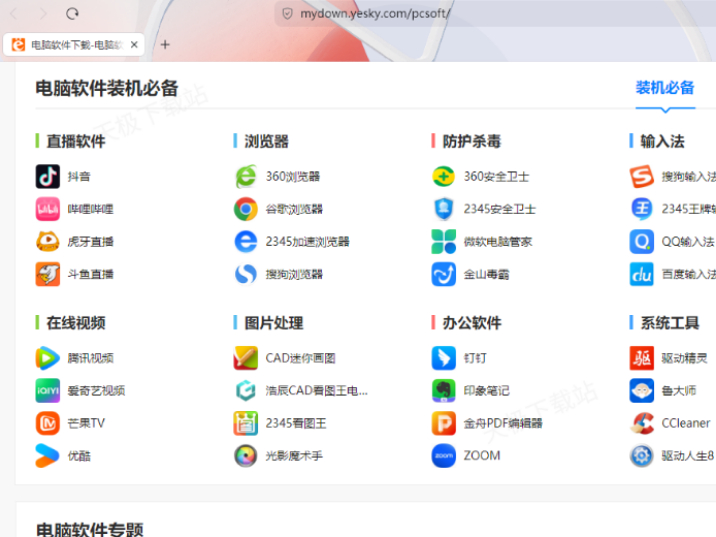
Task: Click the 光影魔术手 text link
Action: (x=294, y=456)
